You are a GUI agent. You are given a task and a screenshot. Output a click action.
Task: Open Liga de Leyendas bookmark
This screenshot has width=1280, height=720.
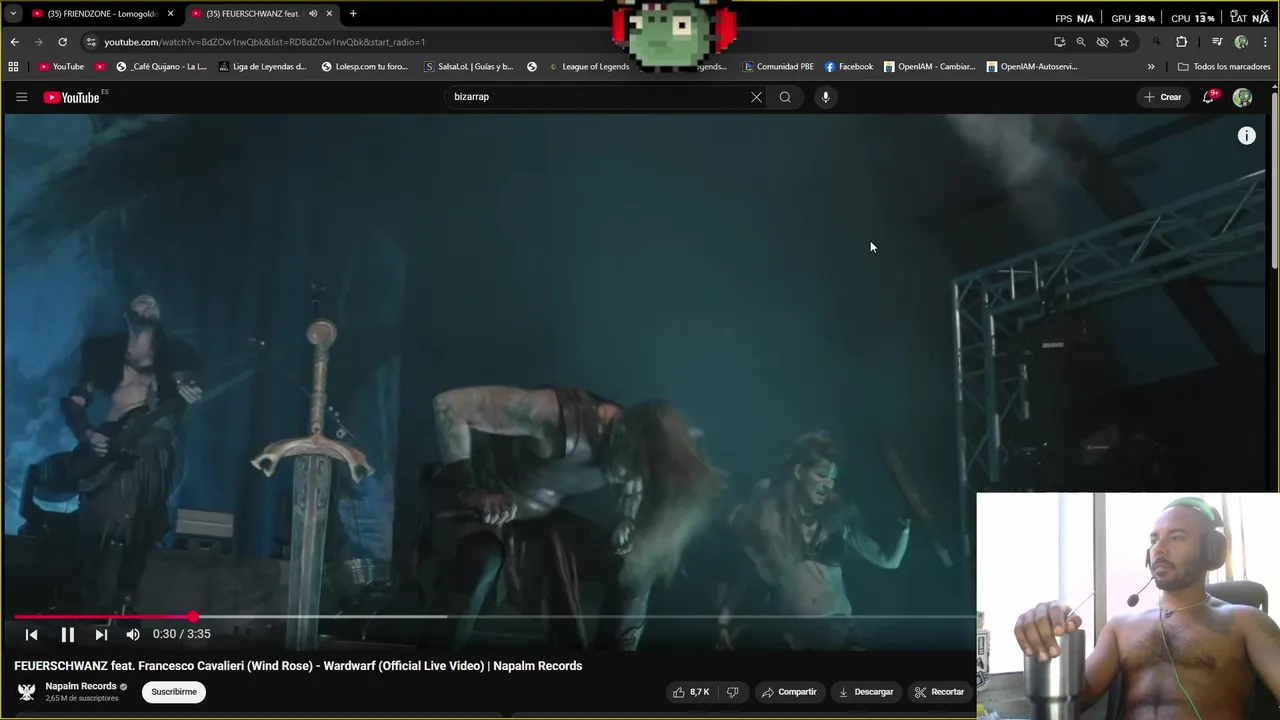[263, 67]
